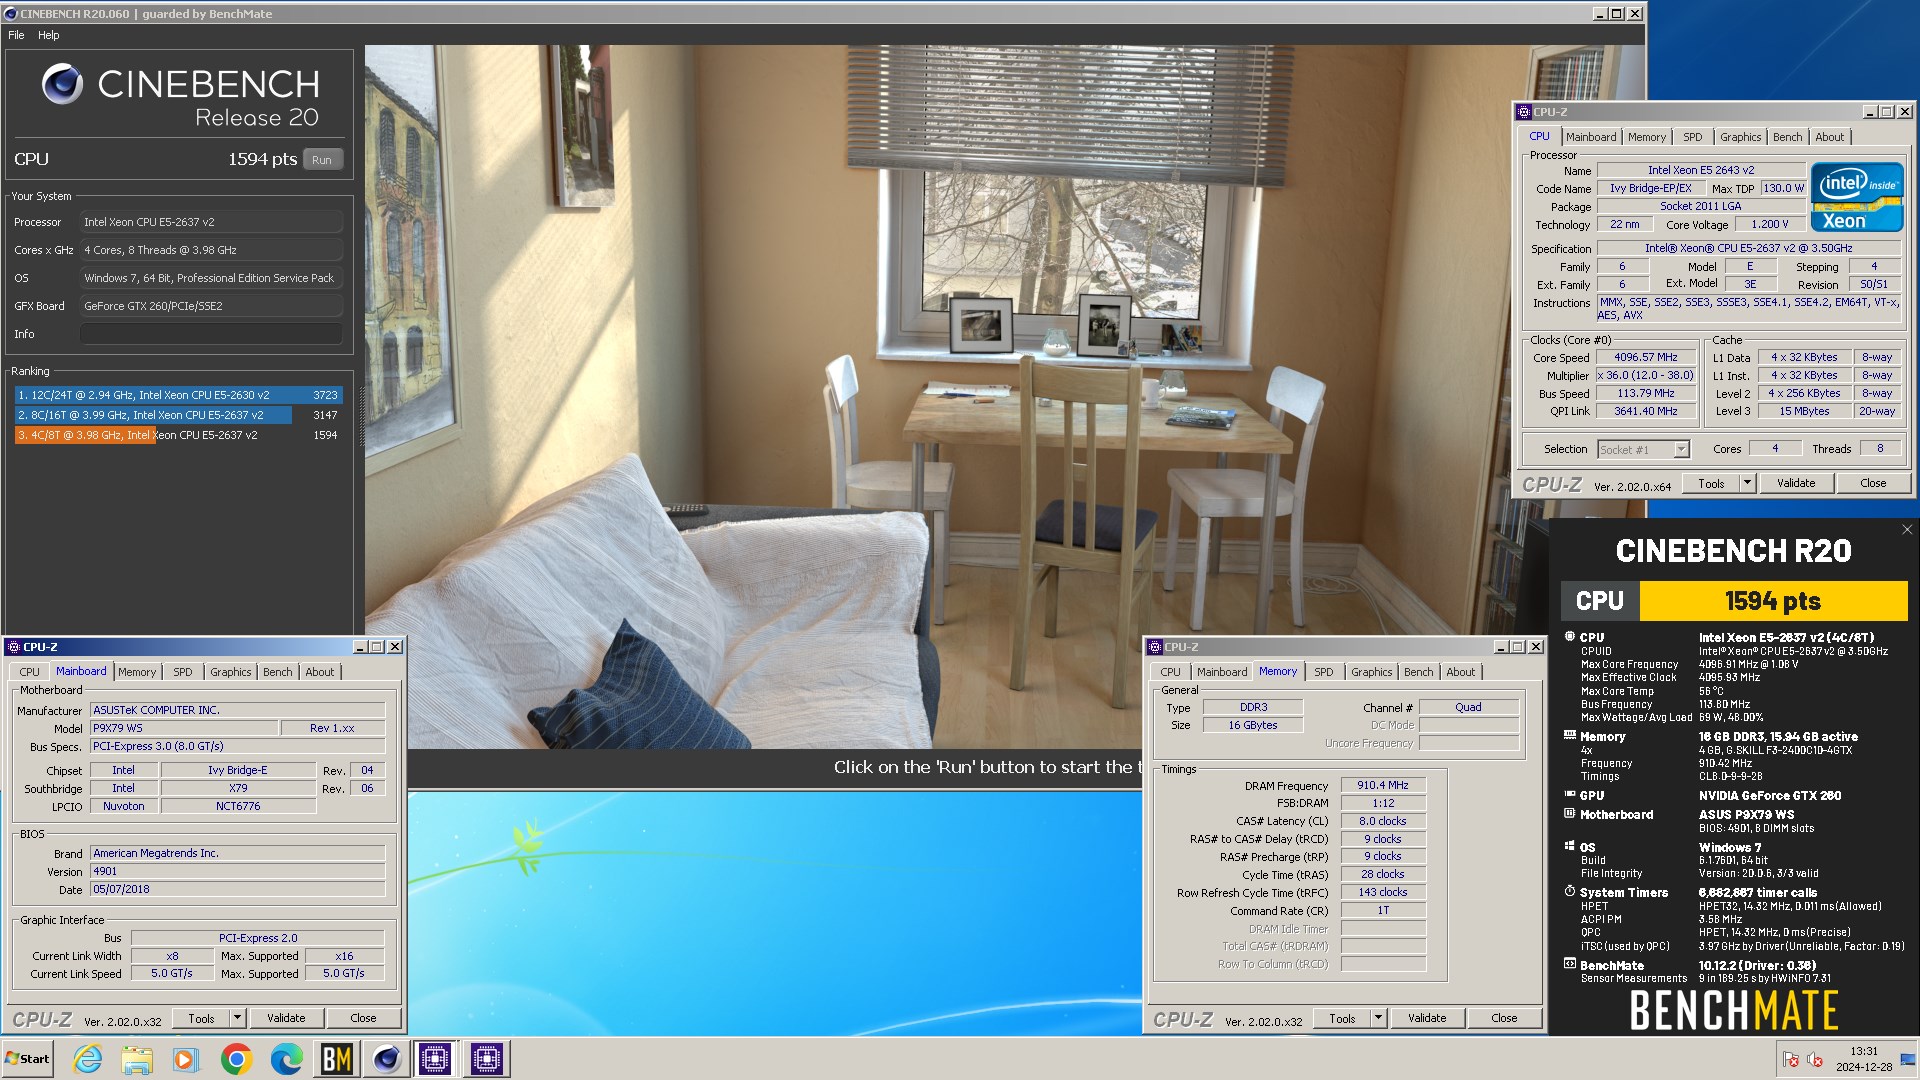
Task: Open the Socket #1 selection dropdown
Action: (1682, 450)
